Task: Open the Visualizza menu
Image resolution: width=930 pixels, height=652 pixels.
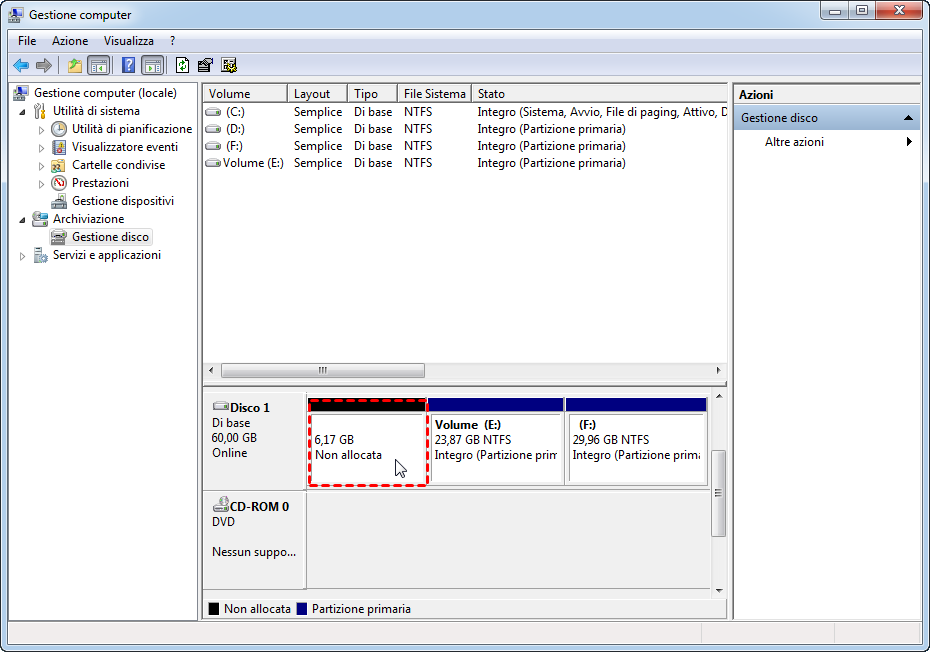Action: 129,41
